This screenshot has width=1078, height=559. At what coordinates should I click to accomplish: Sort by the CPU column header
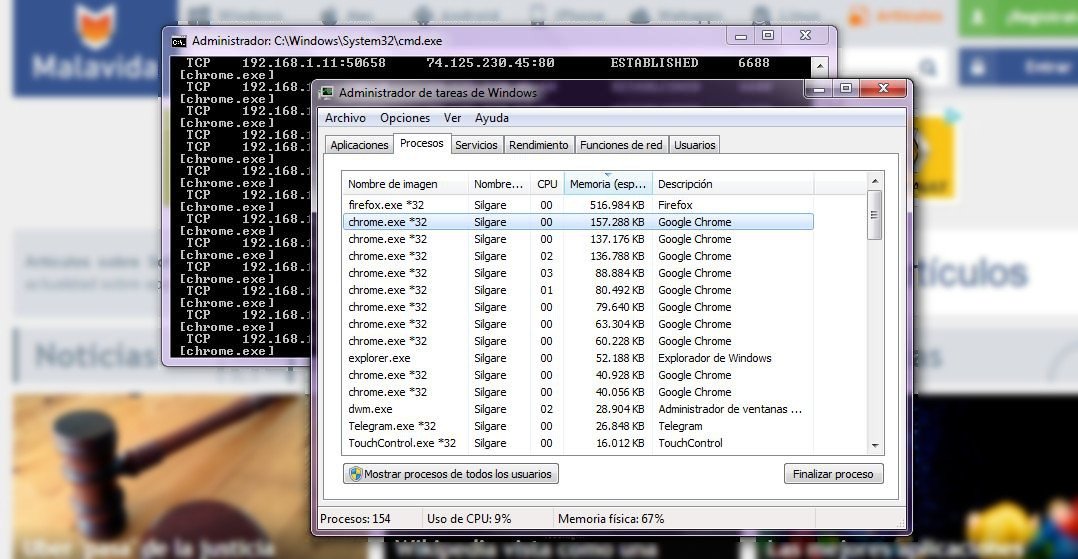547,184
